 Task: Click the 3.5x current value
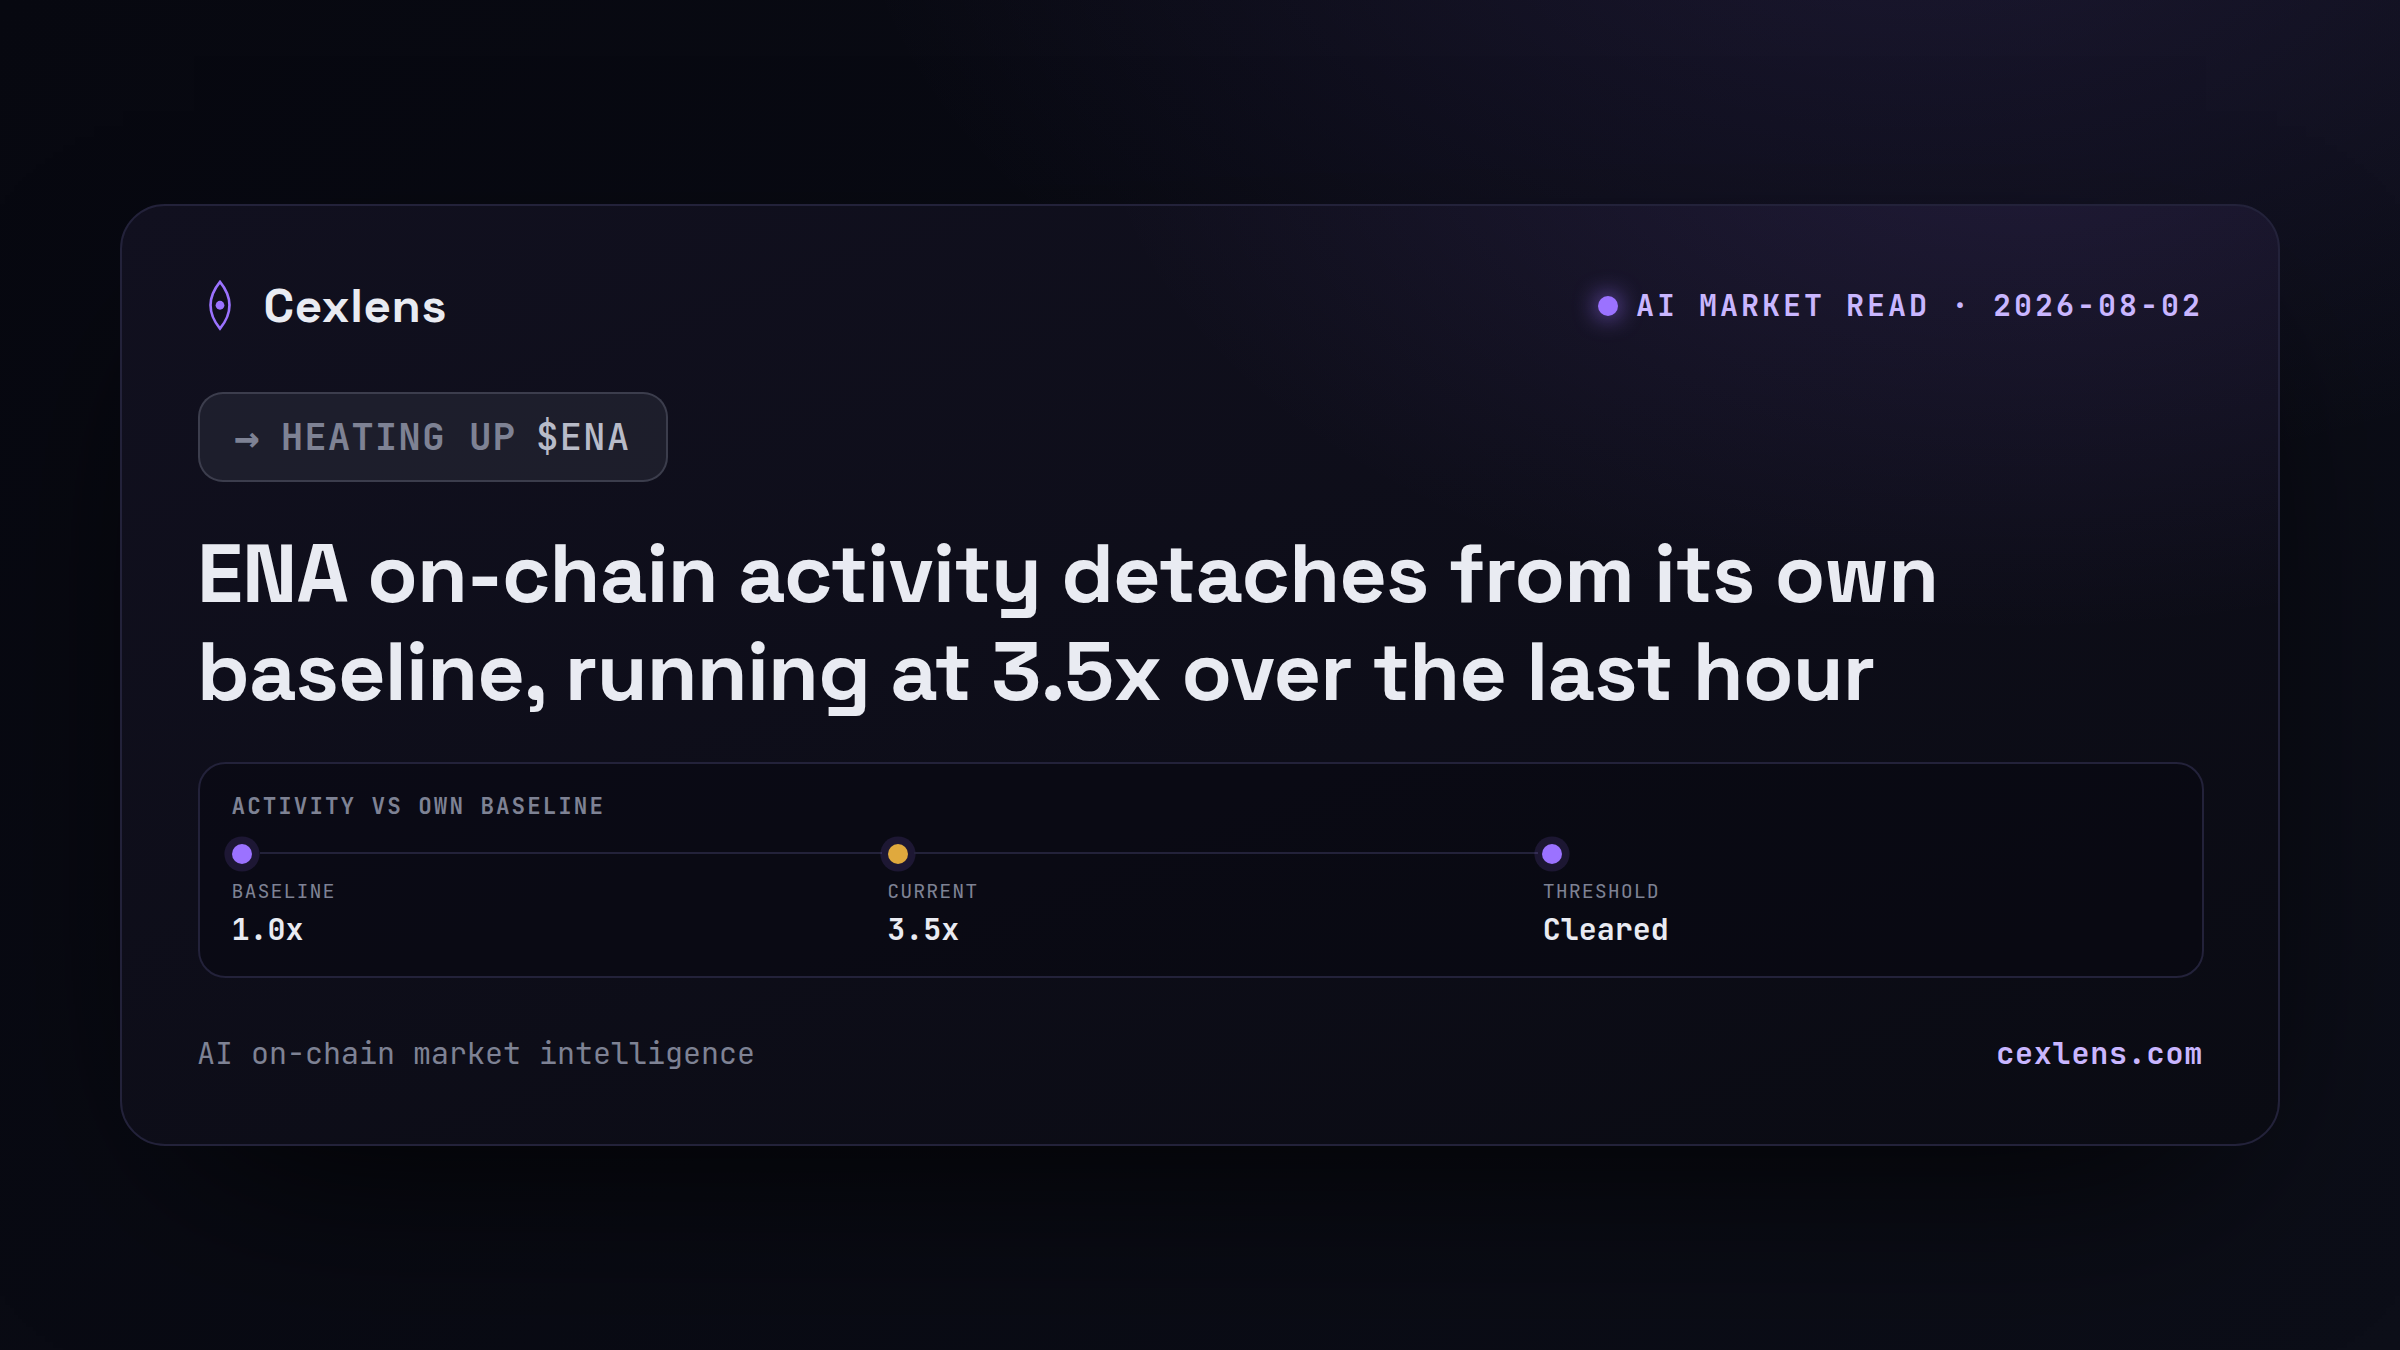(923, 930)
